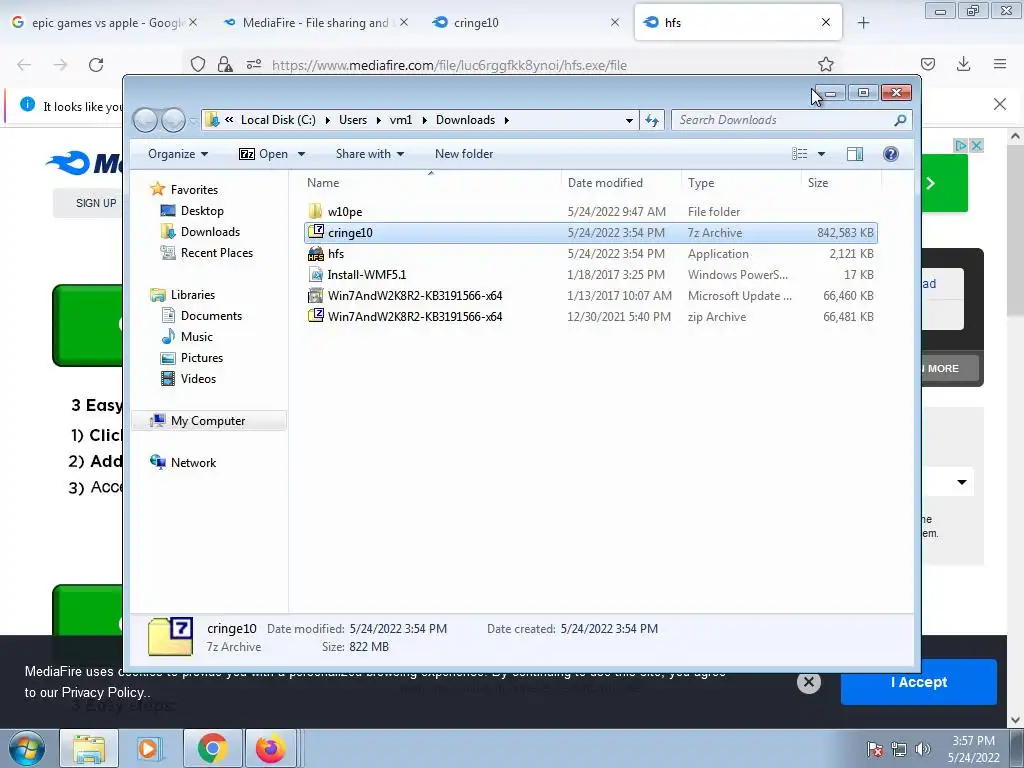Click the taskbar clock showing 3:57 PM
Viewport: 1024px width, 768px height.
click(973, 749)
